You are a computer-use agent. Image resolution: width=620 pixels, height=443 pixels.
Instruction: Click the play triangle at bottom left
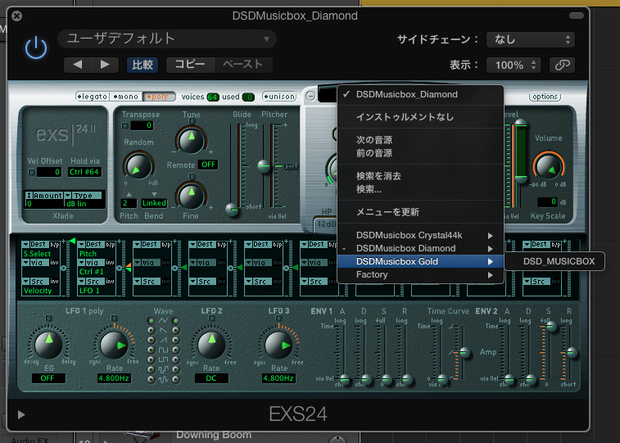click(x=21, y=415)
